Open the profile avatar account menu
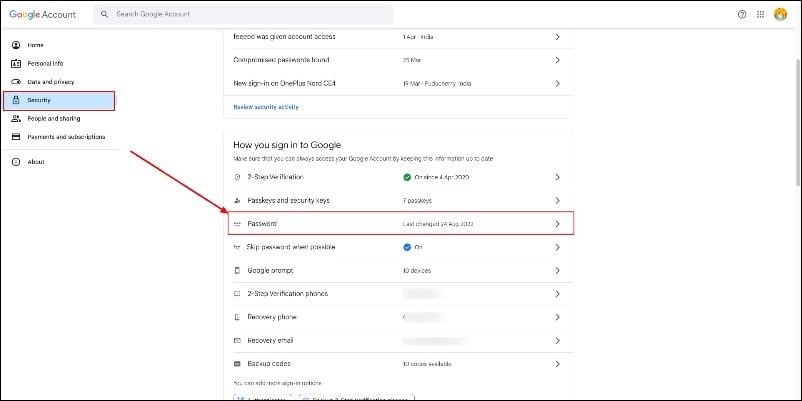Viewport: 802px width, 401px height. [x=781, y=14]
